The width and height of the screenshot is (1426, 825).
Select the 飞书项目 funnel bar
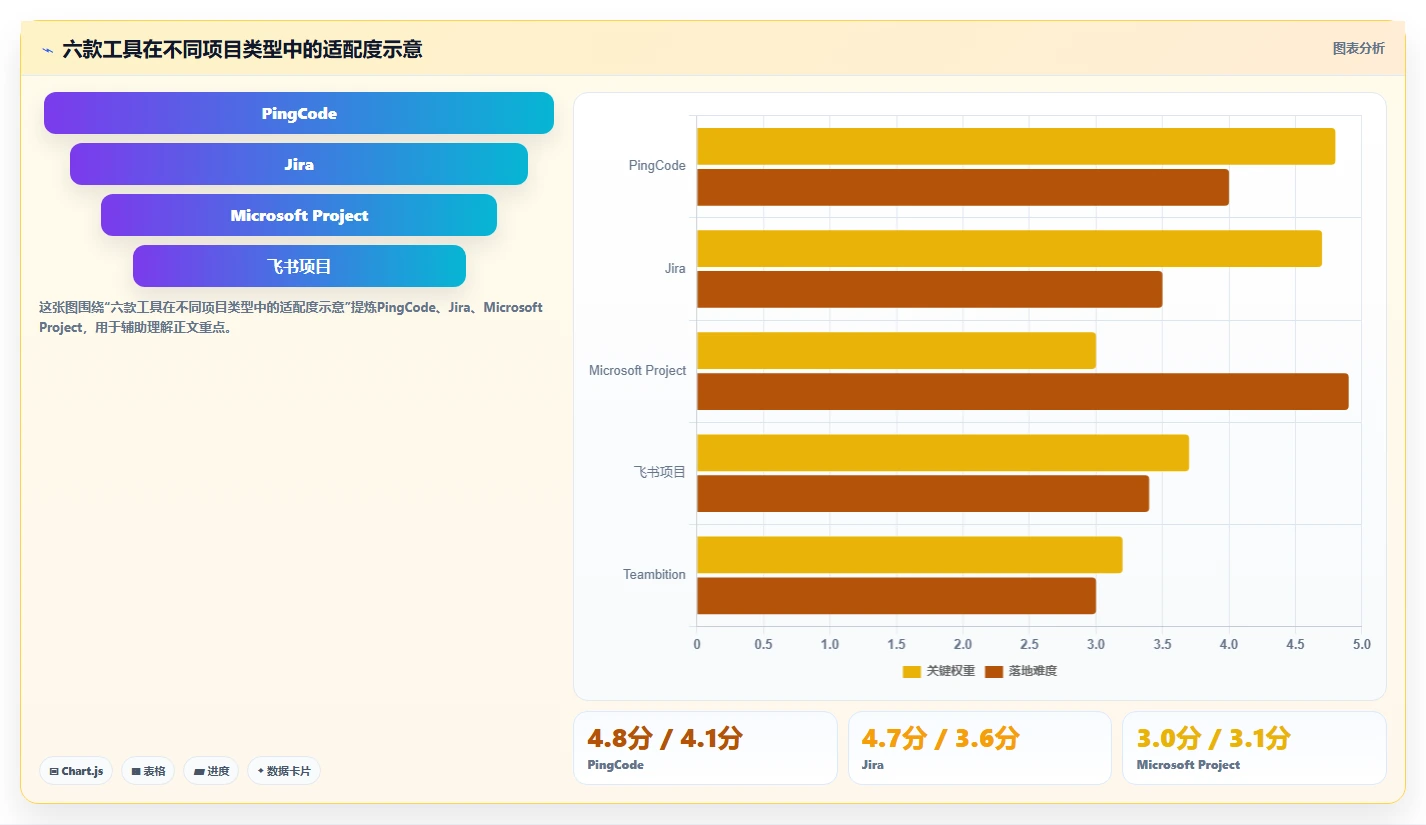[299, 266]
